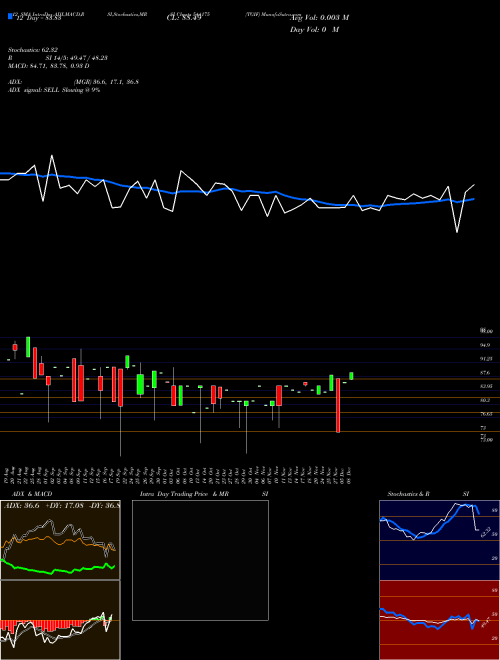Click the last green candle on chart

pos(351,376)
